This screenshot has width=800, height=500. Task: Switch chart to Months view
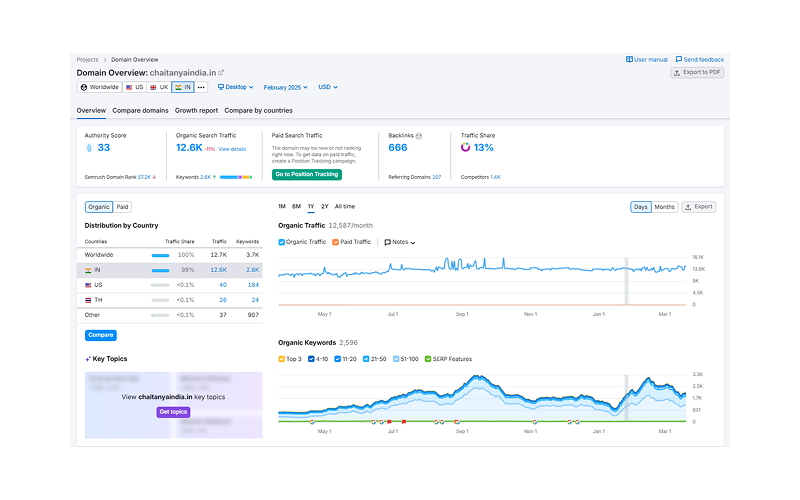point(664,207)
